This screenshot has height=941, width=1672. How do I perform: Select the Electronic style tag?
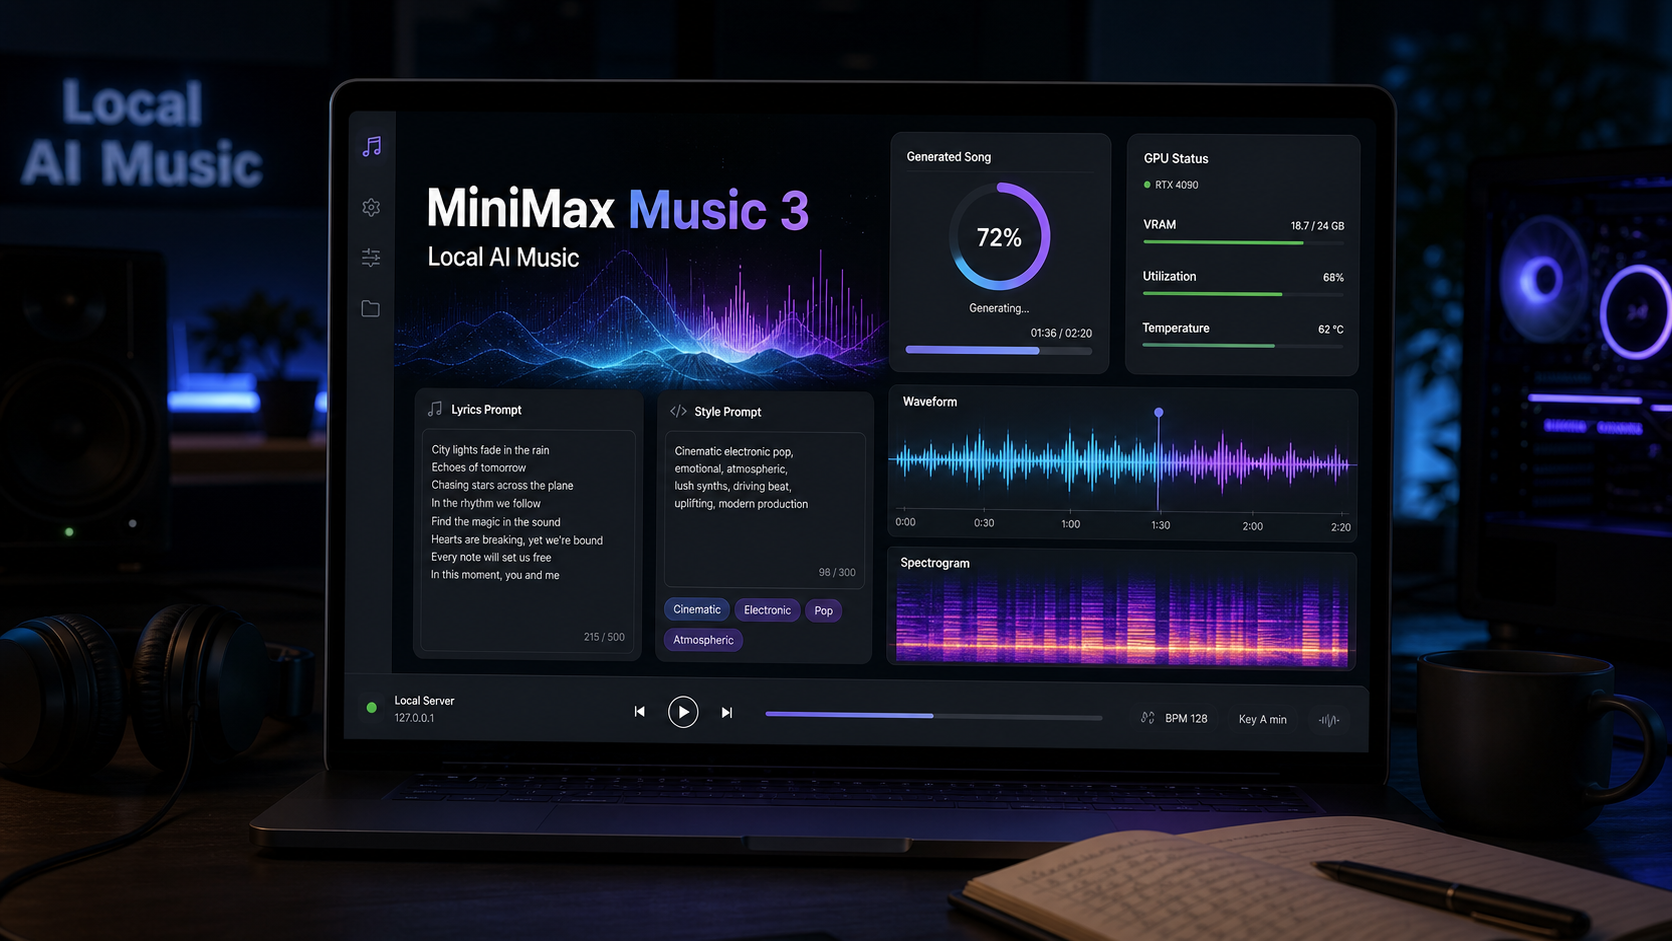(x=767, y=610)
